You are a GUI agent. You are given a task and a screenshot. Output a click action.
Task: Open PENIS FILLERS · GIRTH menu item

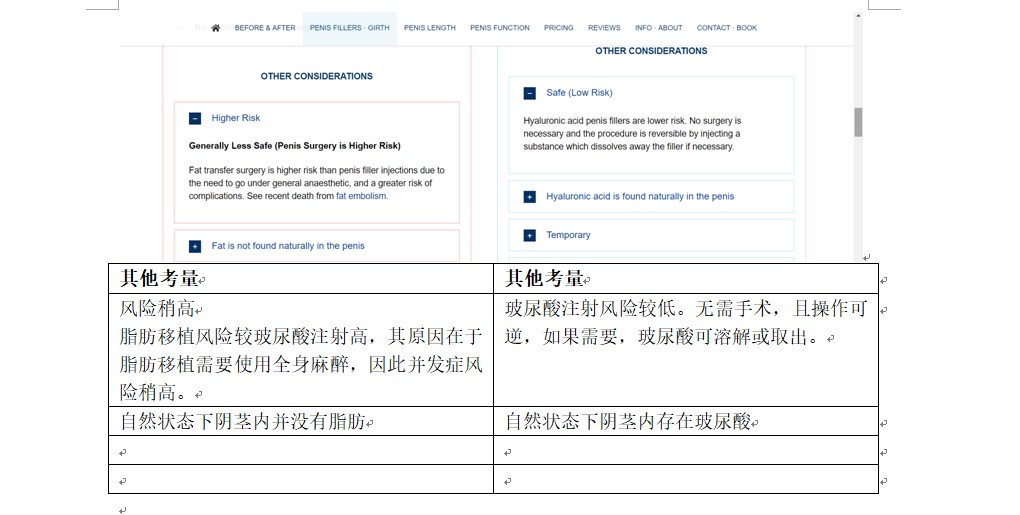[x=349, y=28]
